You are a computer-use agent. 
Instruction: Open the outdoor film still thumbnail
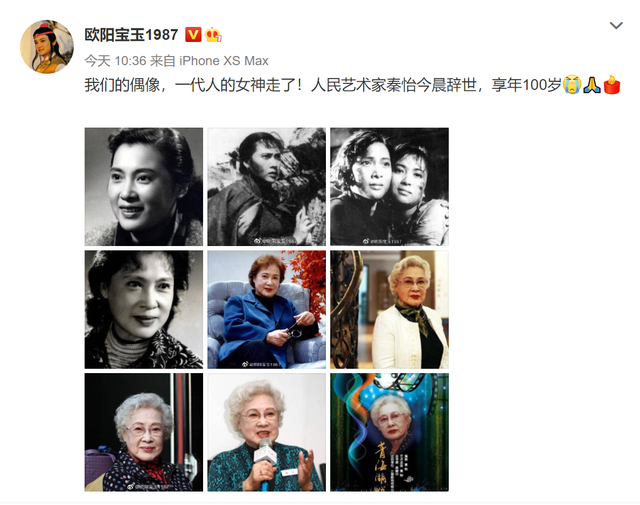[x=267, y=187]
